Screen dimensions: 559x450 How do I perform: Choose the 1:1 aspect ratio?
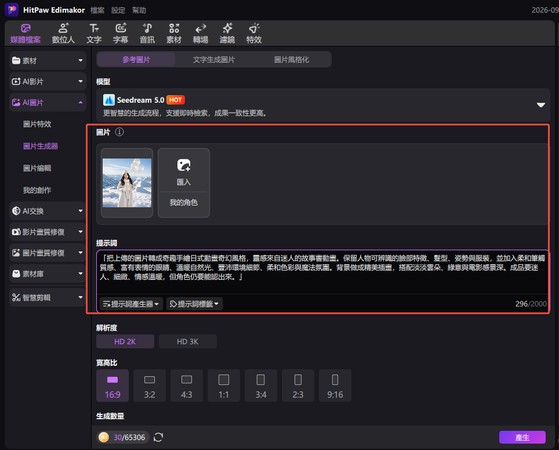pos(224,386)
